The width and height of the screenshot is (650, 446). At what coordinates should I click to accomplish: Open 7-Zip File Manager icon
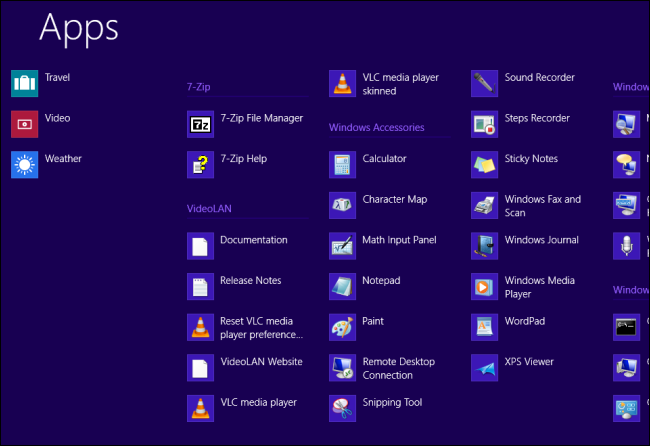pyautogui.click(x=200, y=124)
